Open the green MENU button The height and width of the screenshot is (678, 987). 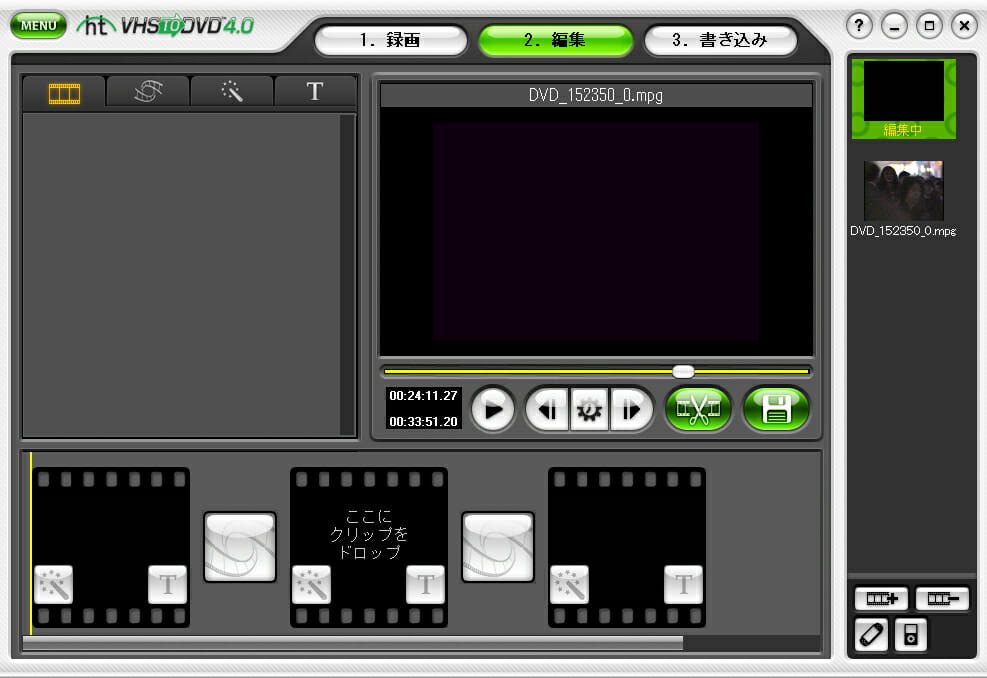[38, 25]
